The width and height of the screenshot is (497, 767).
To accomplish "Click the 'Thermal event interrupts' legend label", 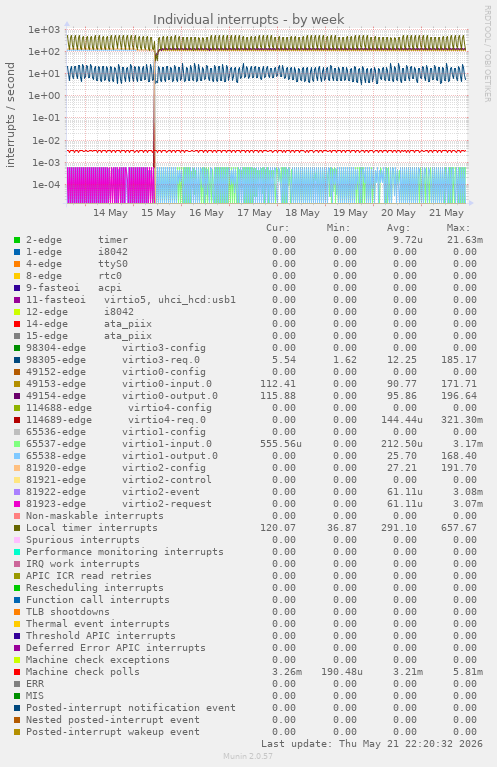I will coord(98,624).
